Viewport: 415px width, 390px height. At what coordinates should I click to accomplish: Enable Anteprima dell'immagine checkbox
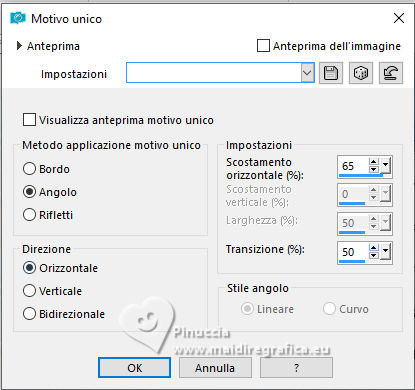point(263,46)
